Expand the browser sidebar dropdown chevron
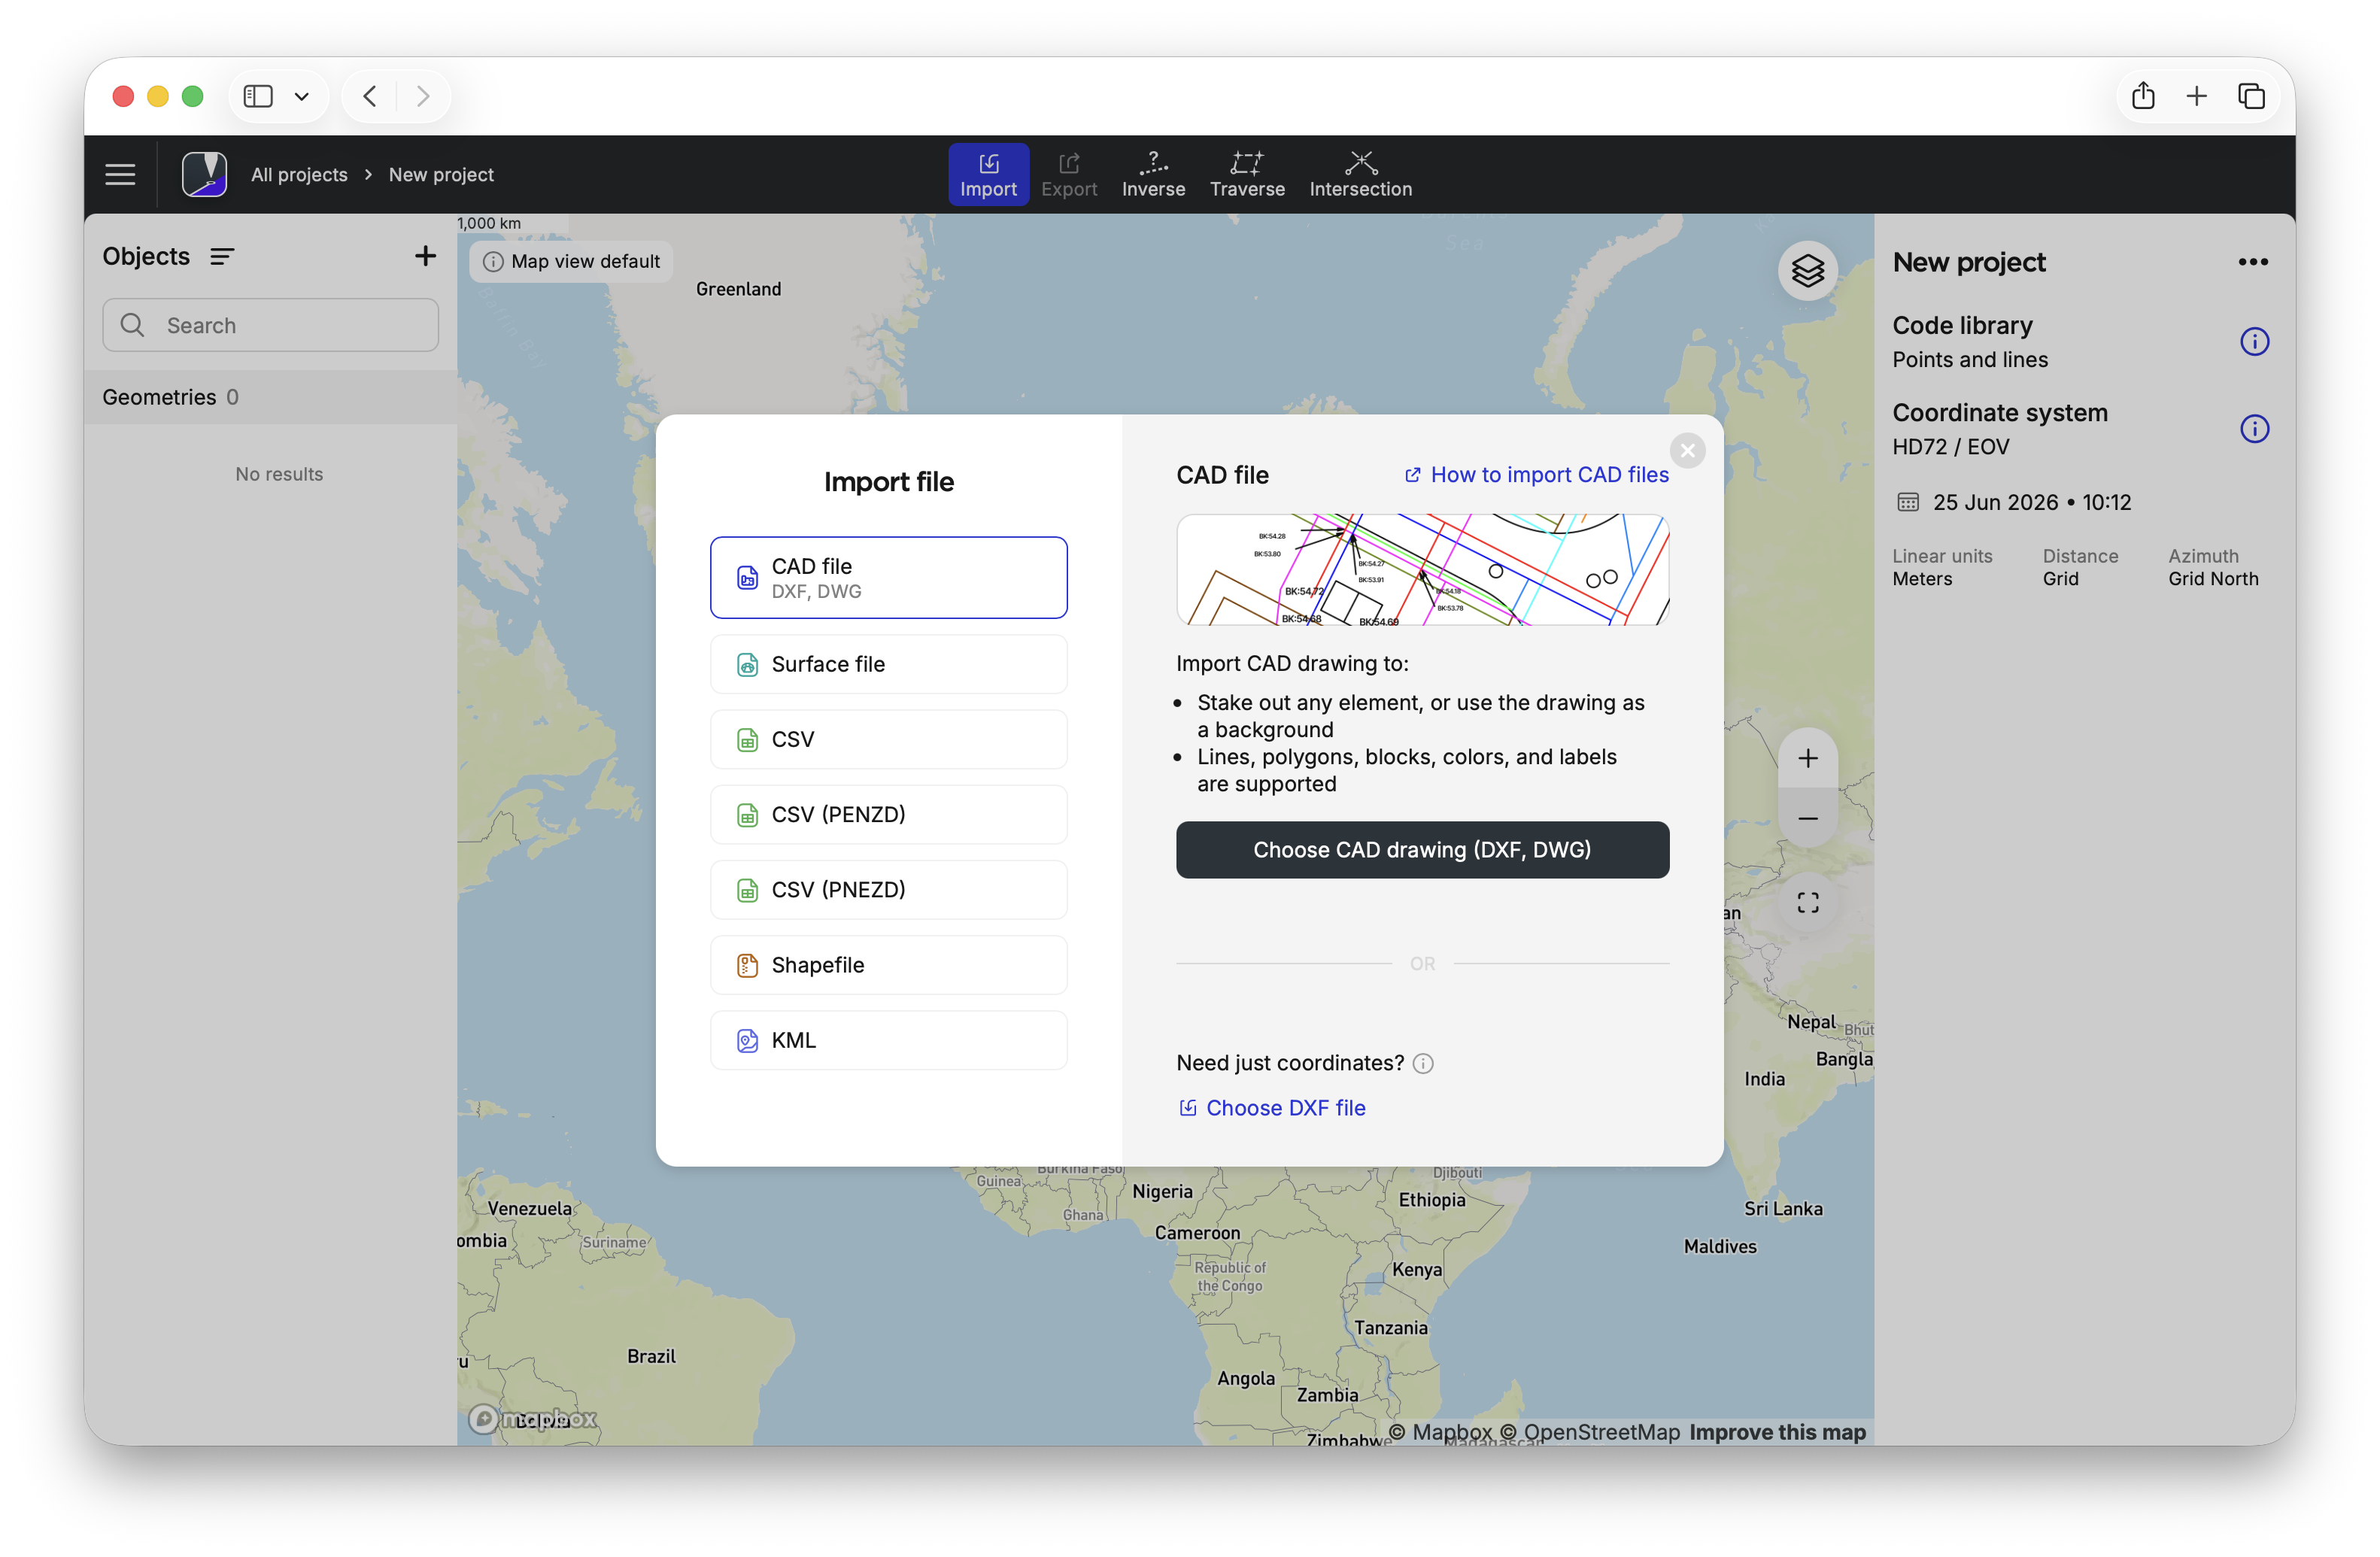The image size is (2380, 1557). point(301,96)
